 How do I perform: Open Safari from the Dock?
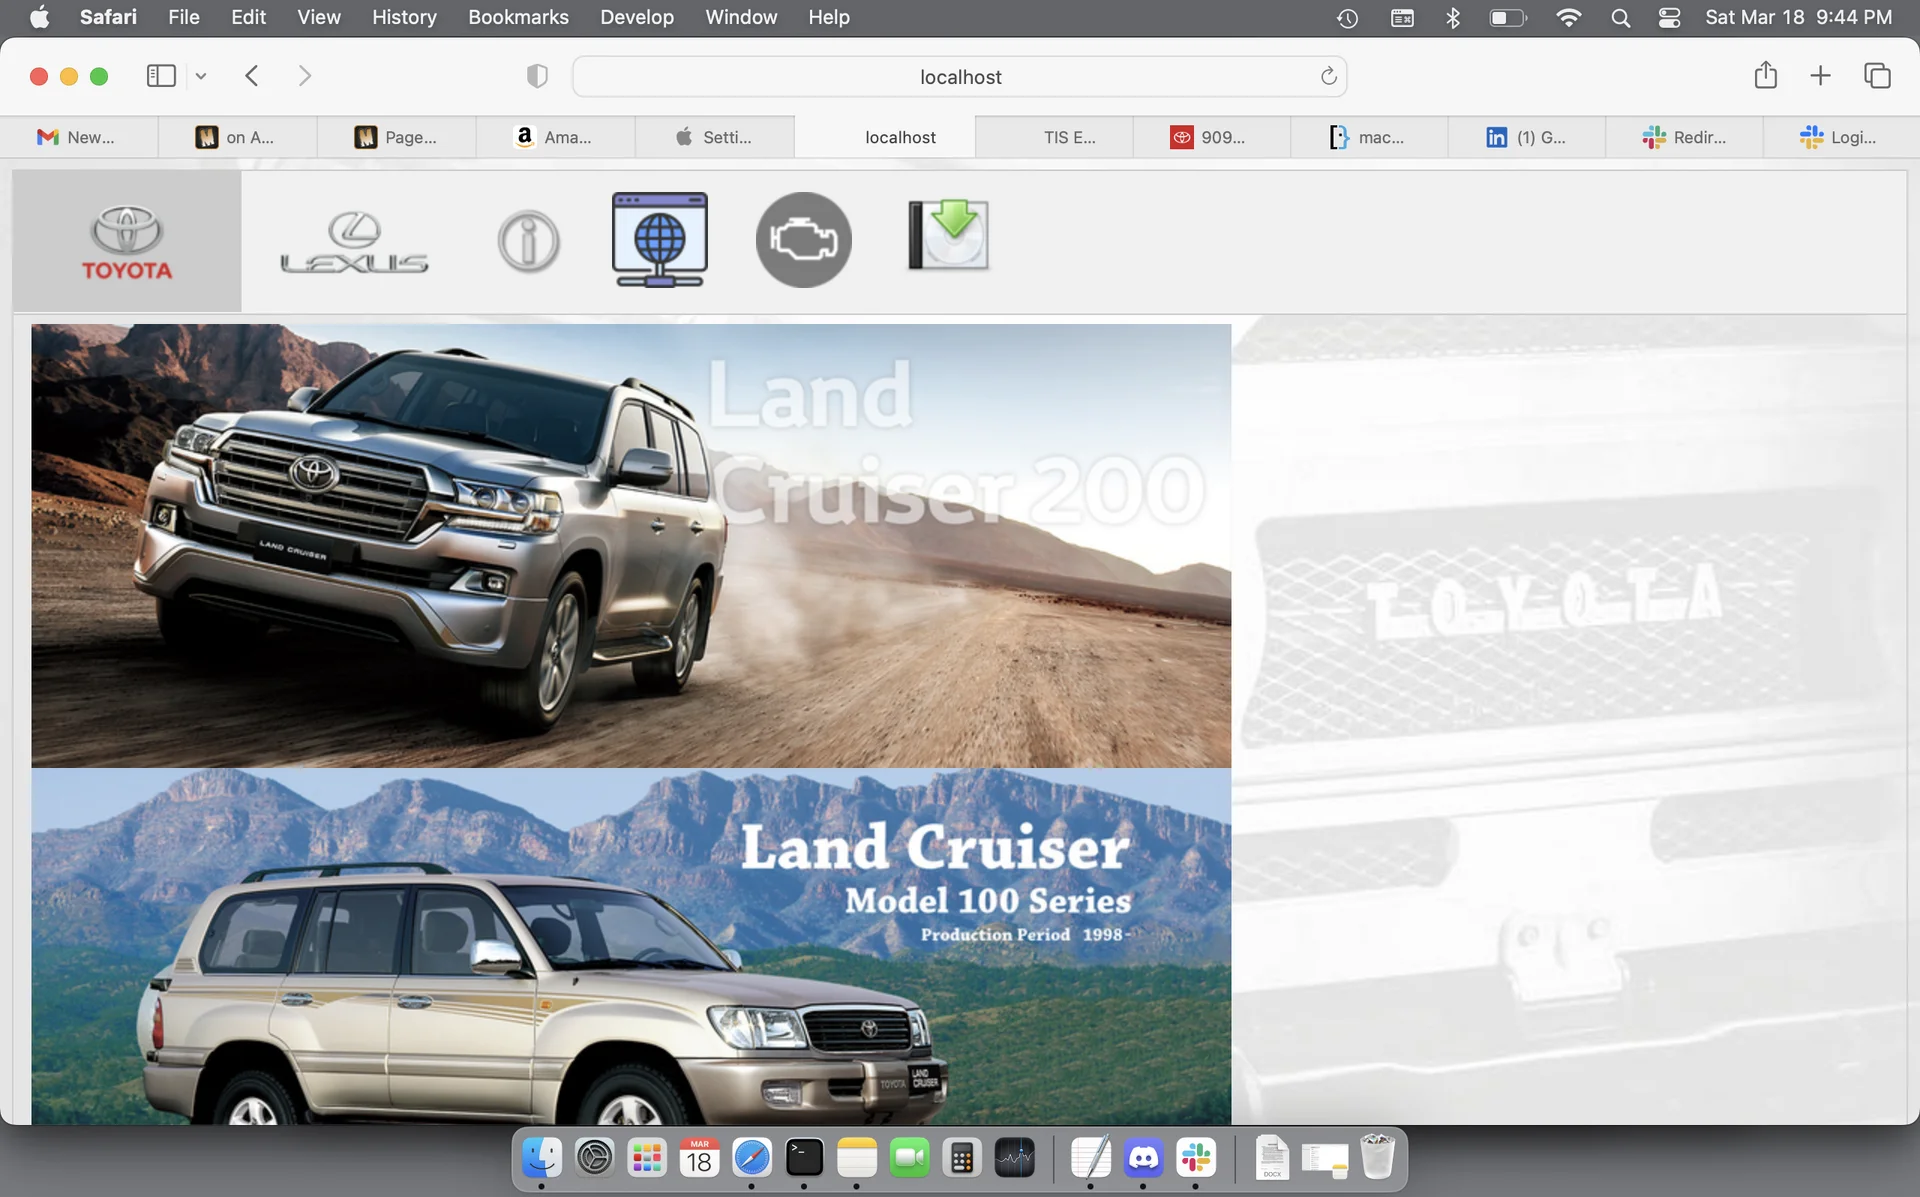pos(752,1158)
